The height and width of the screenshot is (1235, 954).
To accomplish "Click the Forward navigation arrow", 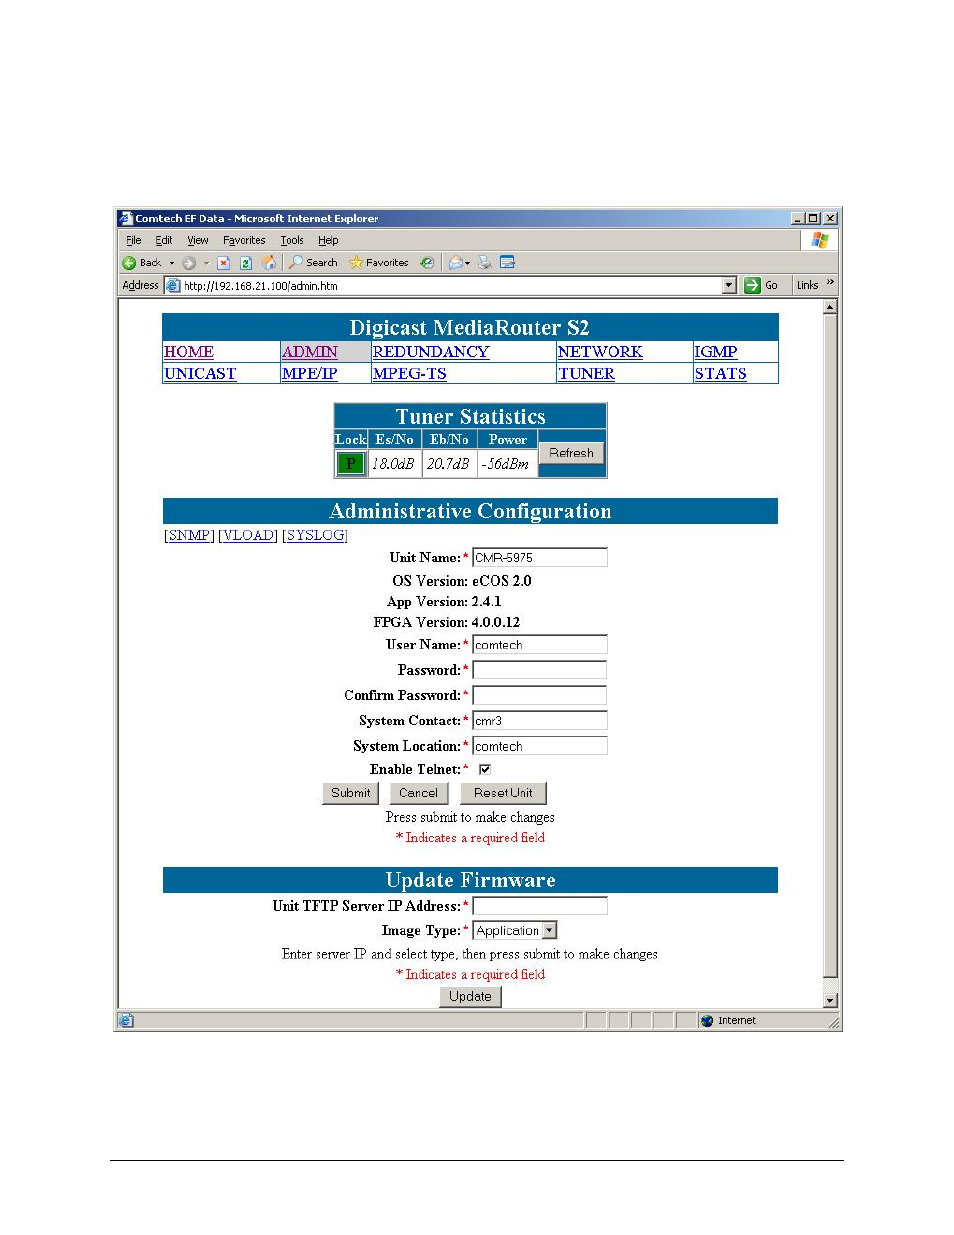I will [189, 263].
